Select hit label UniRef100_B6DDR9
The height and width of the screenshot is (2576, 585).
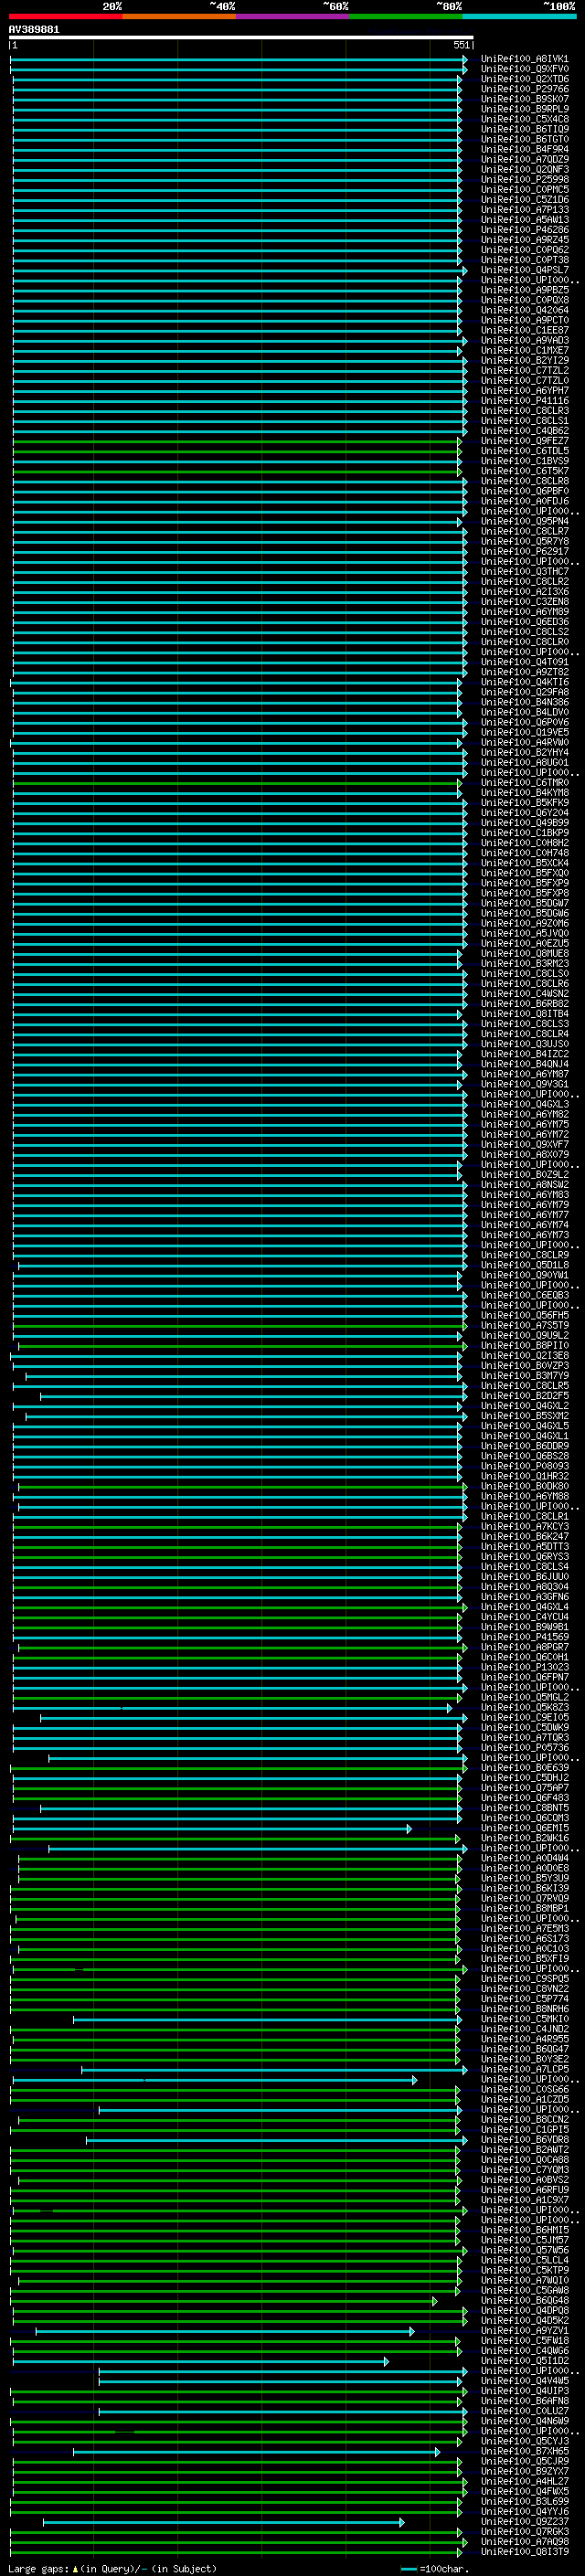pyautogui.click(x=524, y=1446)
